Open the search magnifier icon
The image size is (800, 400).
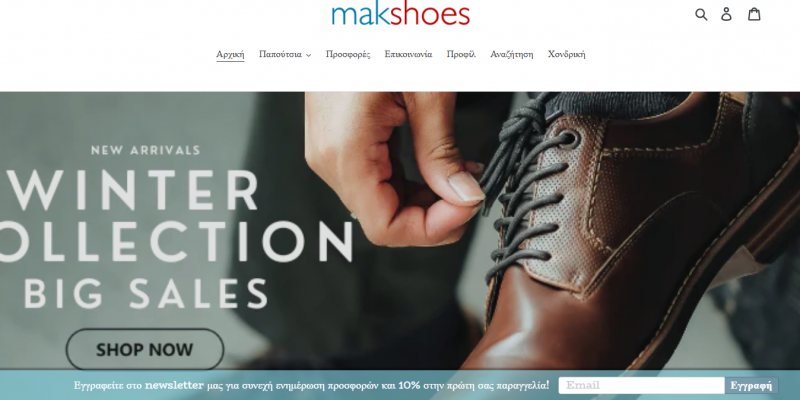point(701,14)
